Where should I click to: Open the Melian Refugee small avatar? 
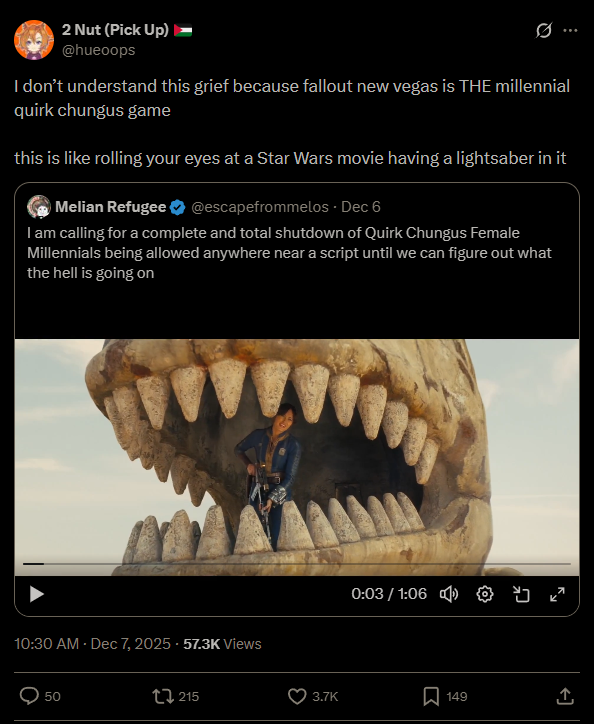[x=39, y=207]
